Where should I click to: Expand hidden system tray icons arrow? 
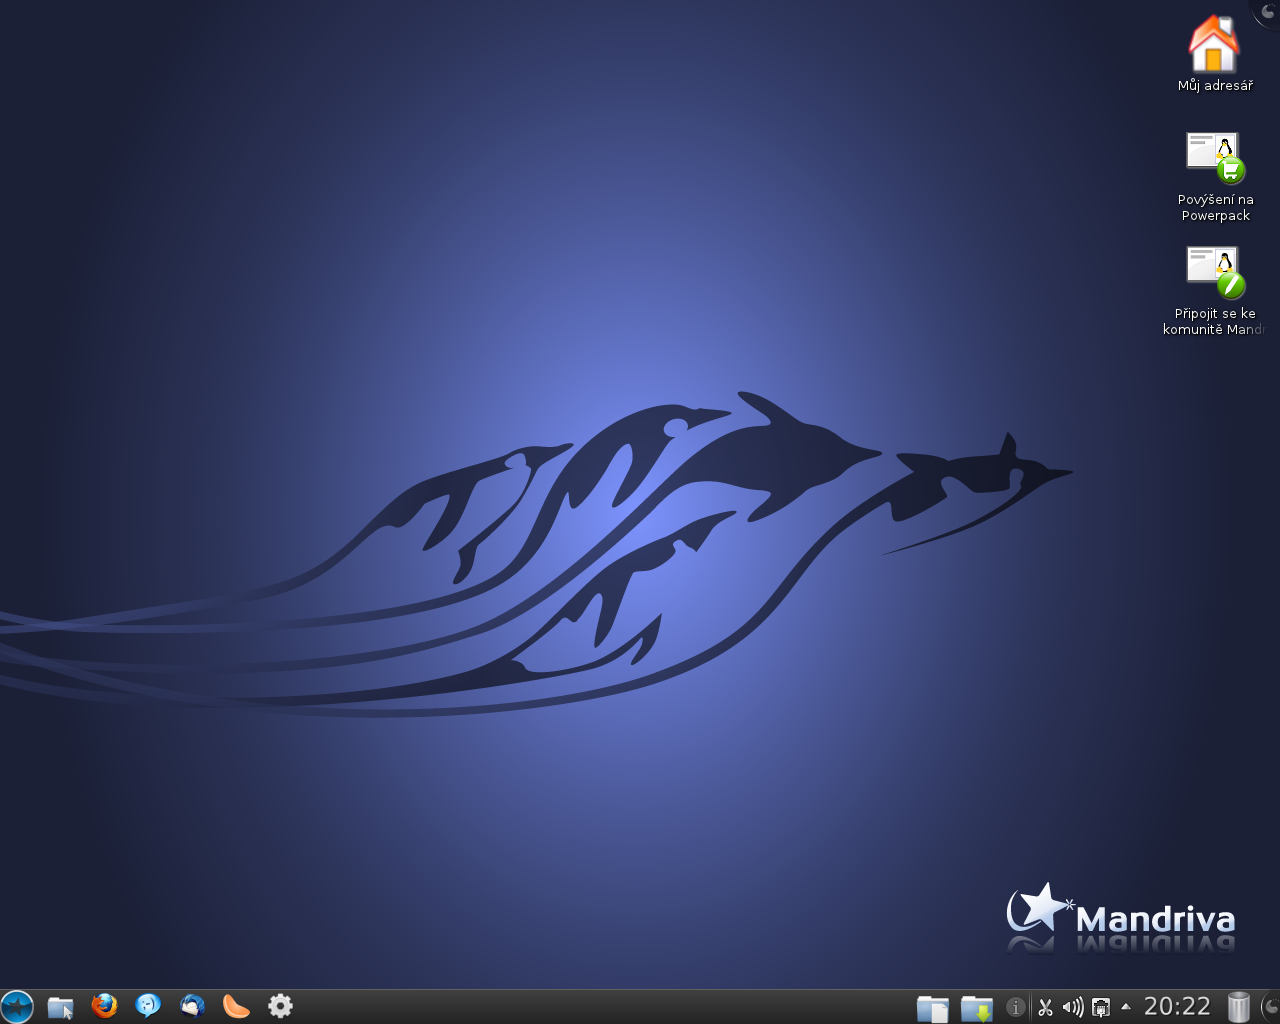(x=1126, y=1006)
